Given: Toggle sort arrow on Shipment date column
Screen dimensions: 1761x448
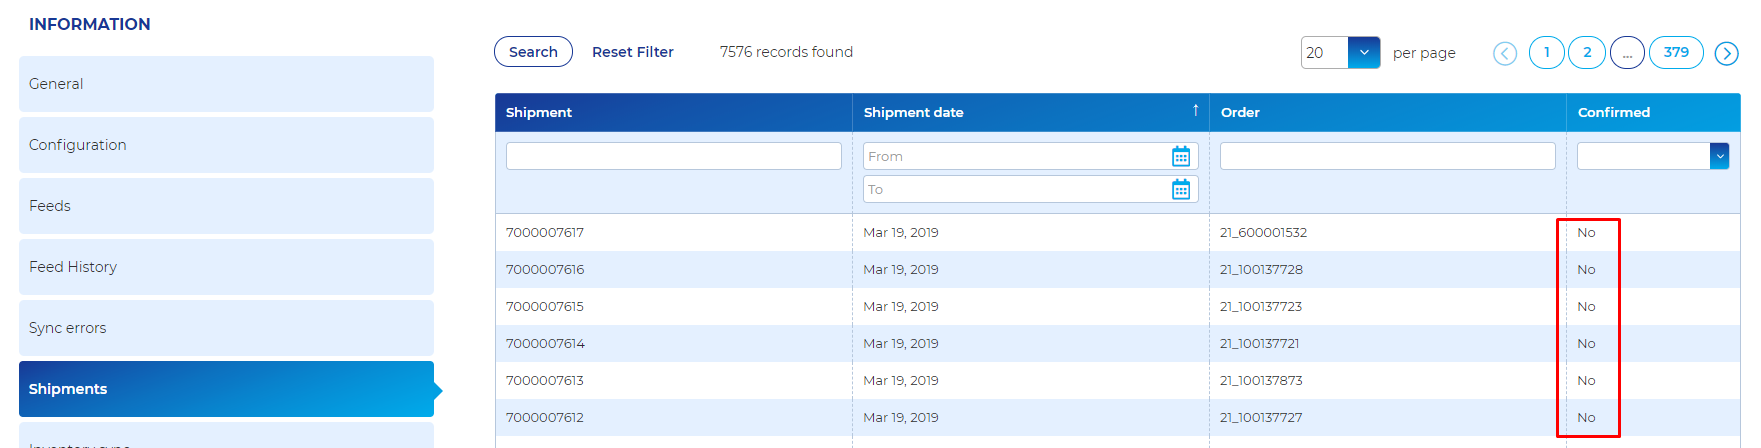Looking at the screenshot, I should point(1195,111).
